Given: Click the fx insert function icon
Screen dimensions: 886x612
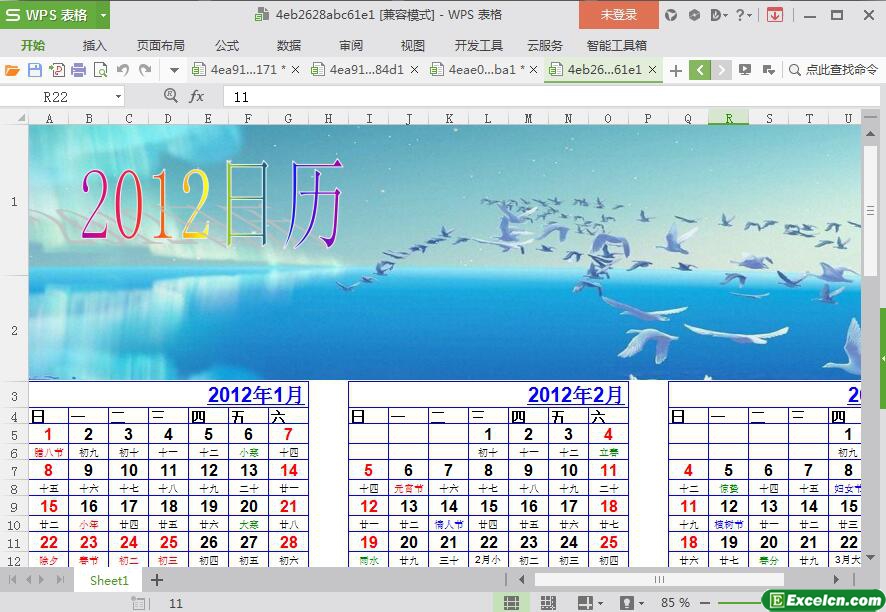Looking at the screenshot, I should coord(197,96).
